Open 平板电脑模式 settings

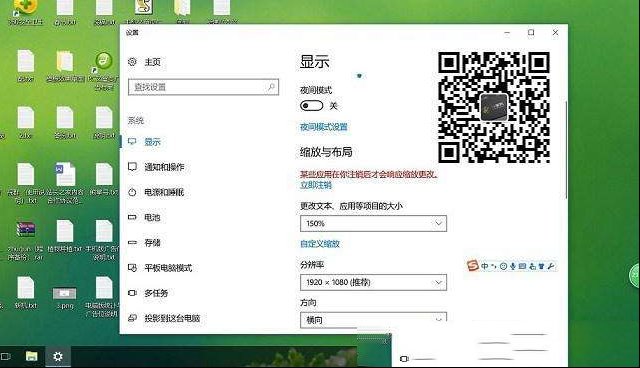pos(168,268)
